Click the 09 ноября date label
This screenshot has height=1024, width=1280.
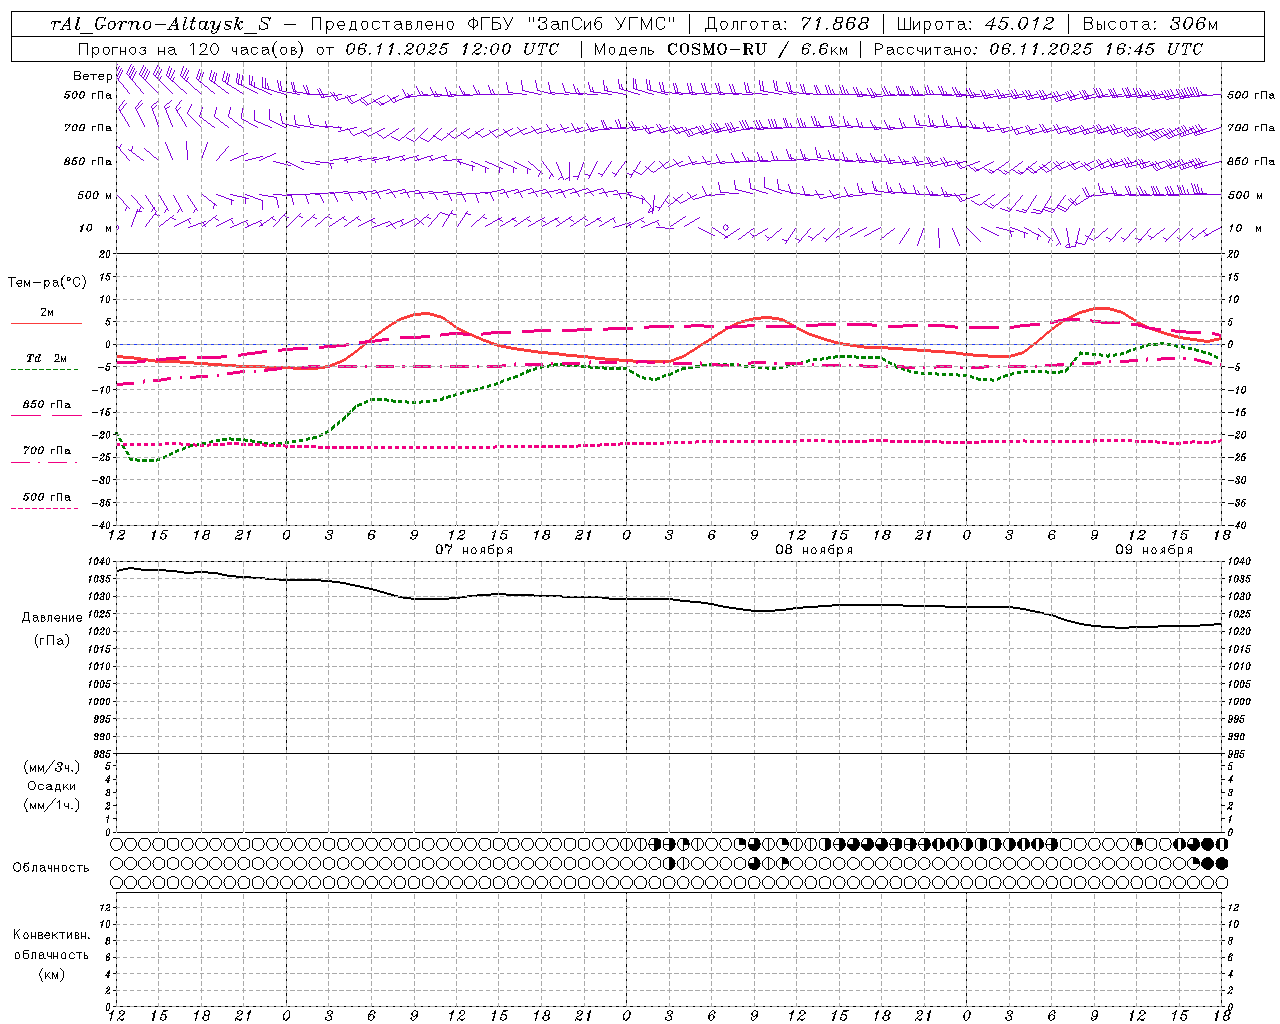1154,550
